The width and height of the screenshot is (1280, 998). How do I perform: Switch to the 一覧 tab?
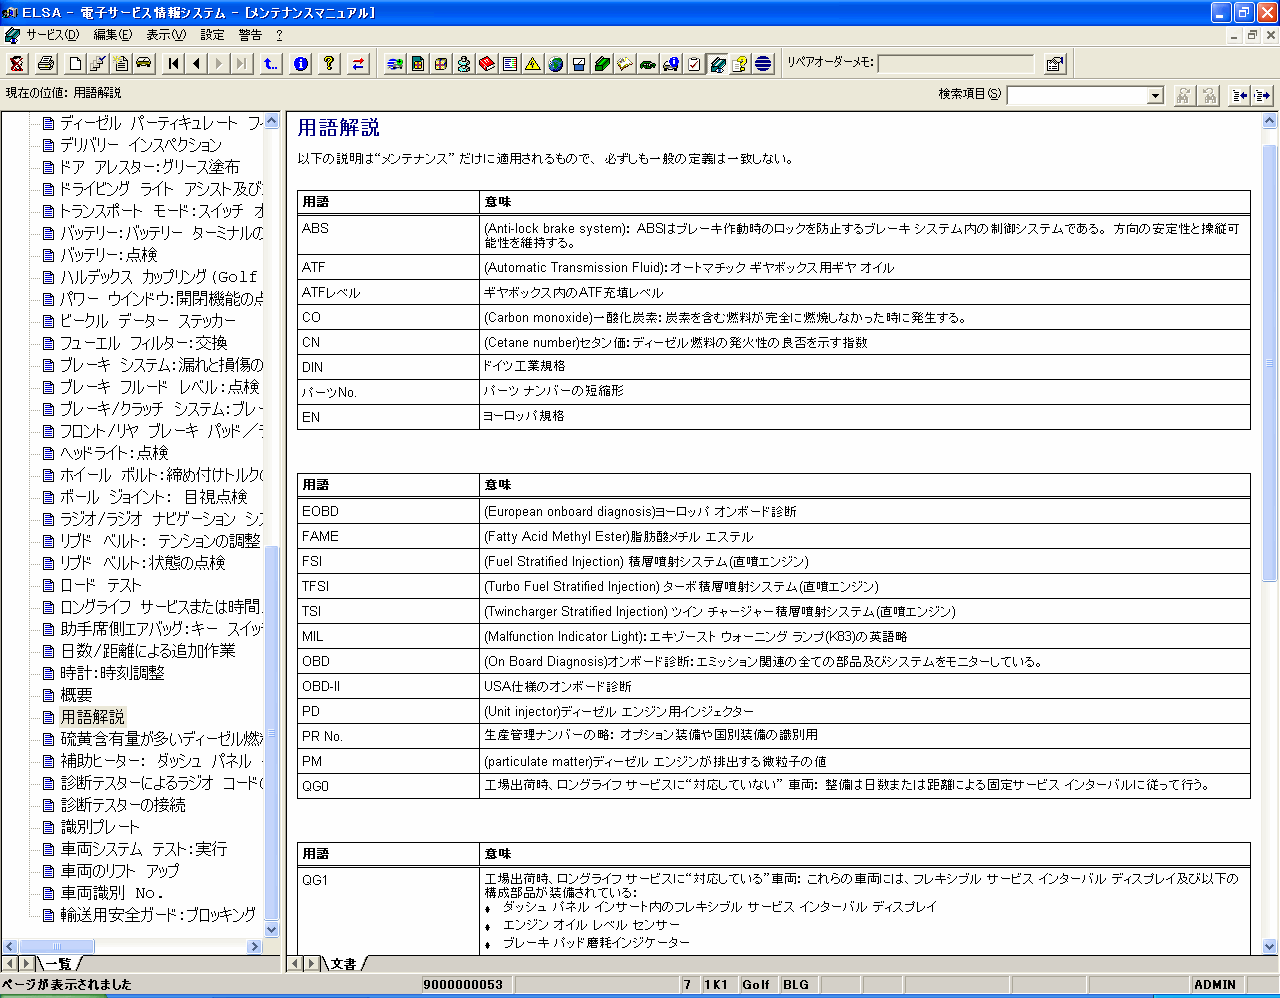[x=58, y=964]
